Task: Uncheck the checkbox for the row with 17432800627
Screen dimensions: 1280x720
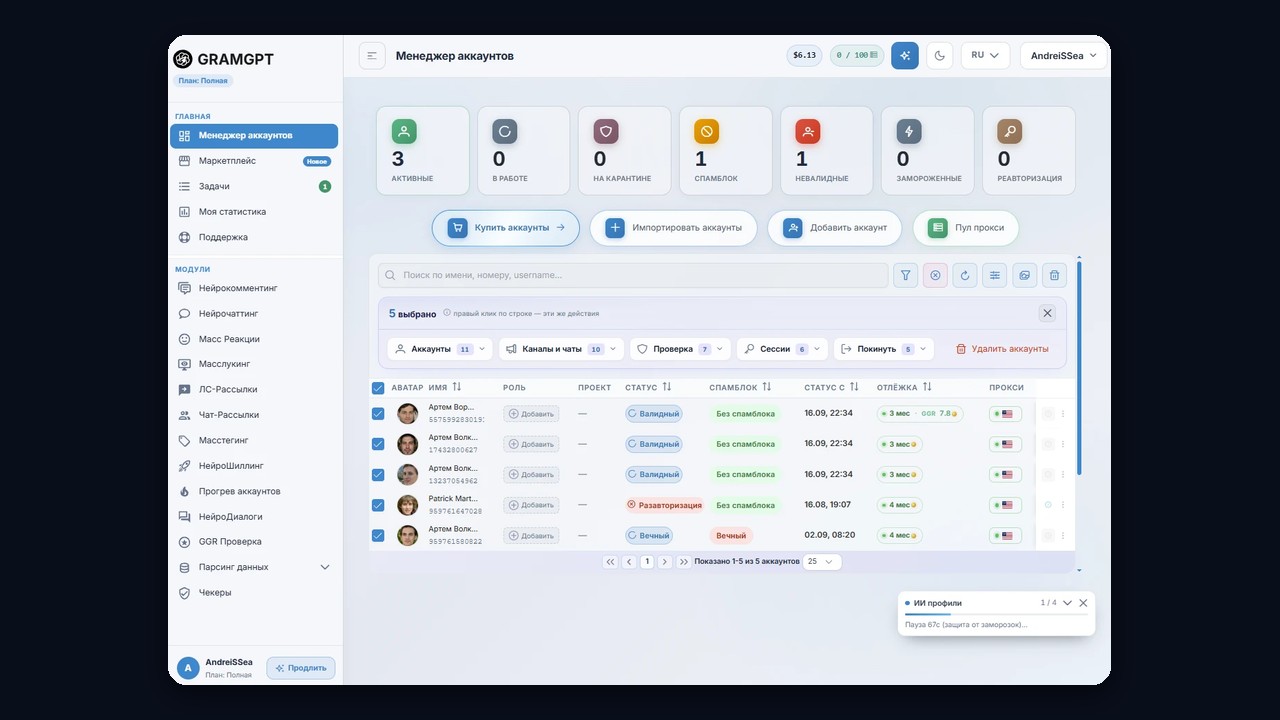Action: tap(378, 444)
